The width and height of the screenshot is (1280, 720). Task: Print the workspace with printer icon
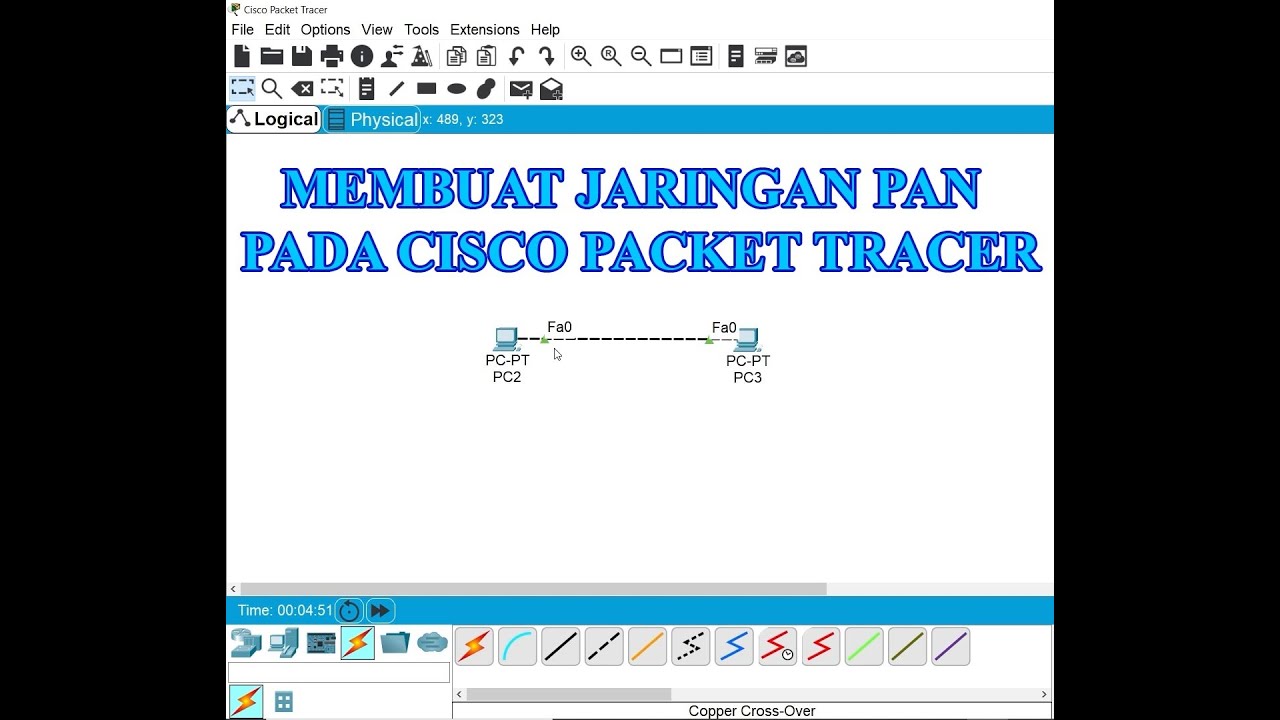332,57
